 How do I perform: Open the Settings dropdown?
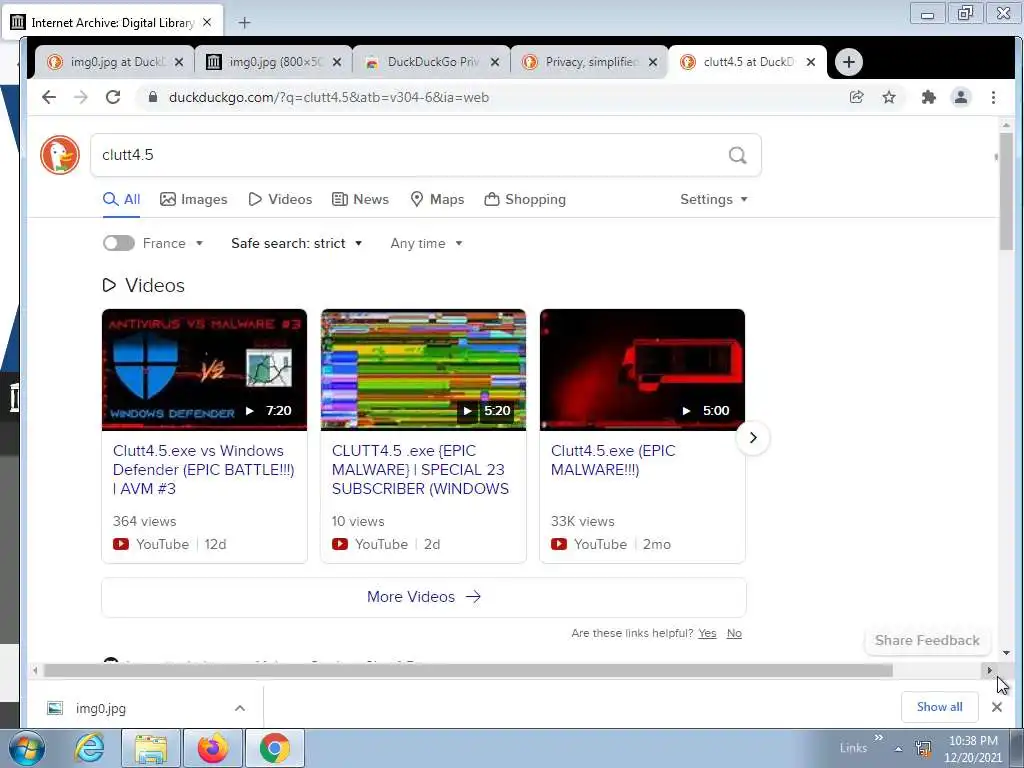tap(714, 199)
